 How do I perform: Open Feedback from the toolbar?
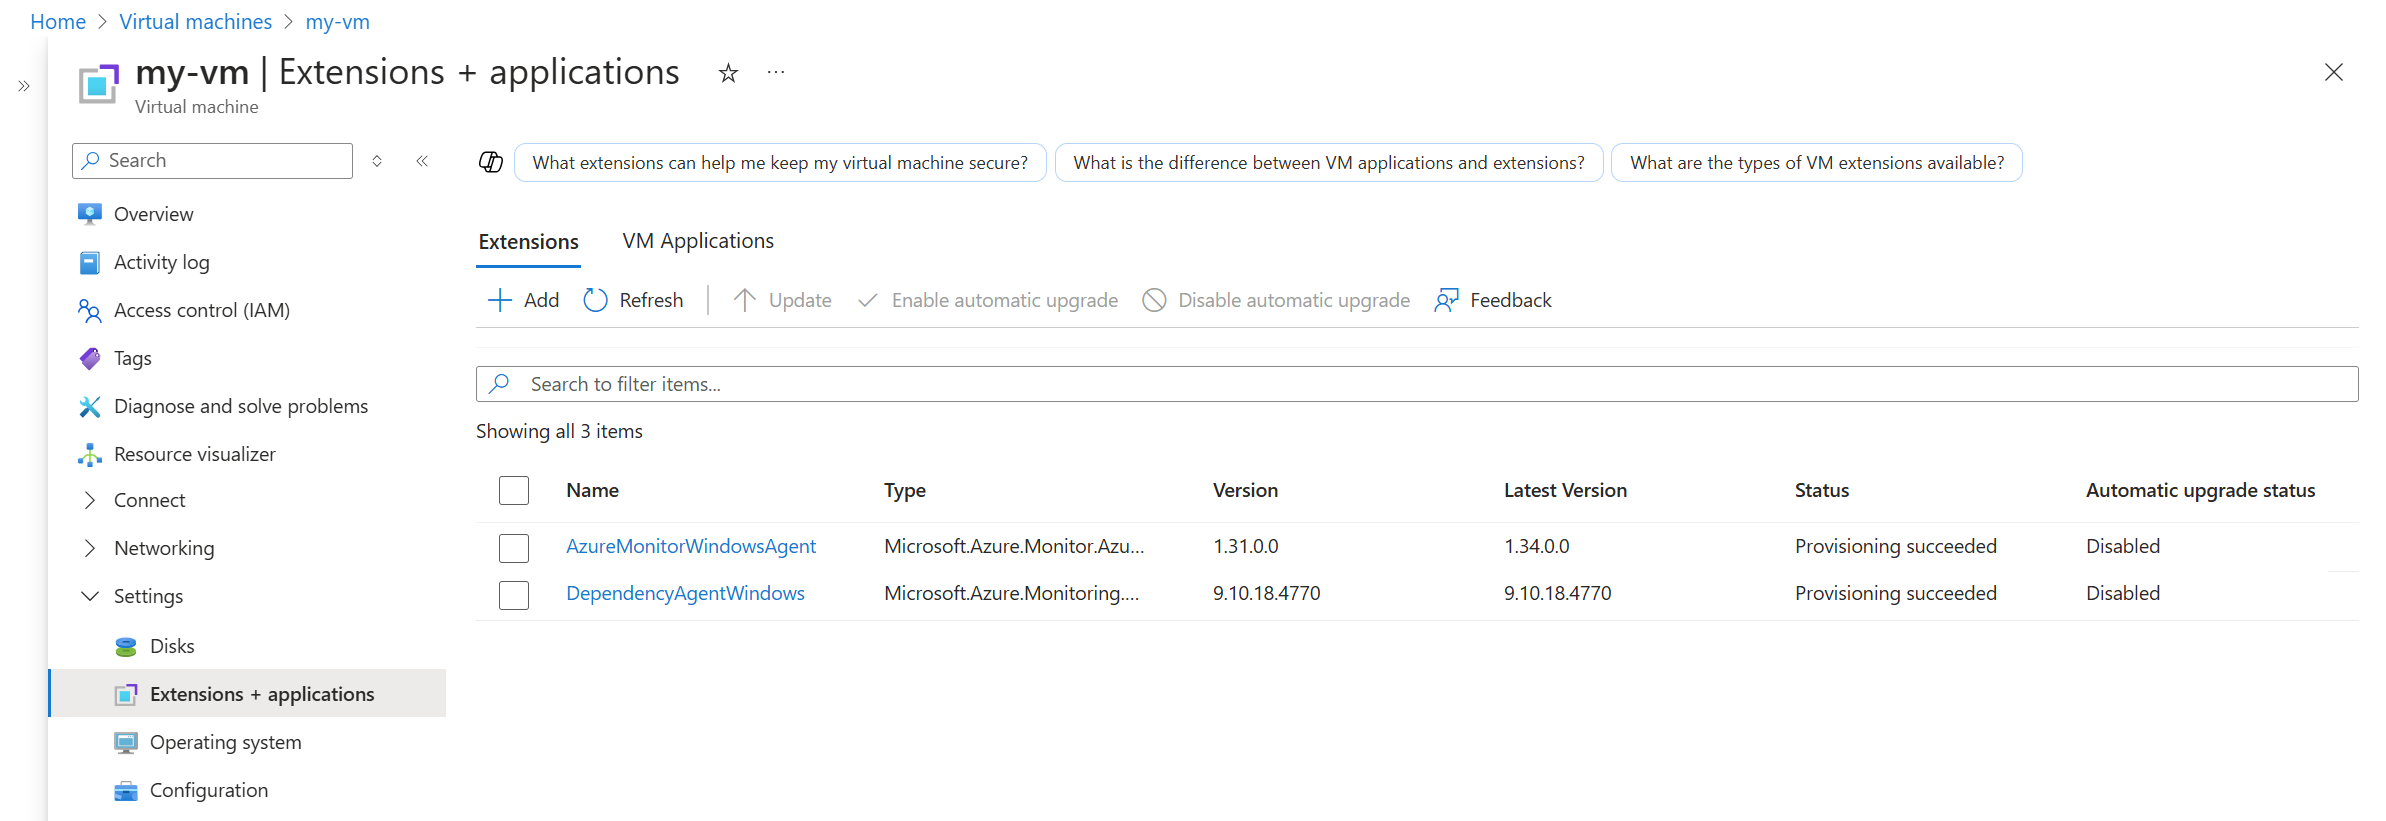point(1493,300)
